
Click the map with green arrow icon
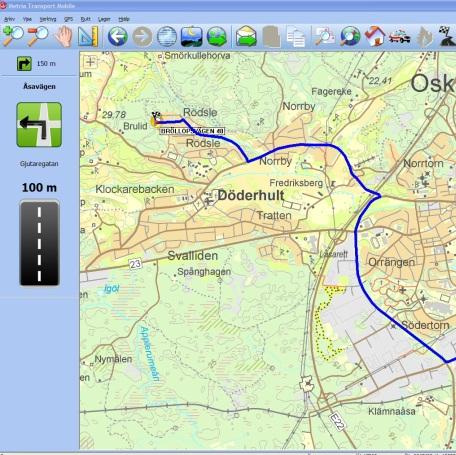coord(217,36)
